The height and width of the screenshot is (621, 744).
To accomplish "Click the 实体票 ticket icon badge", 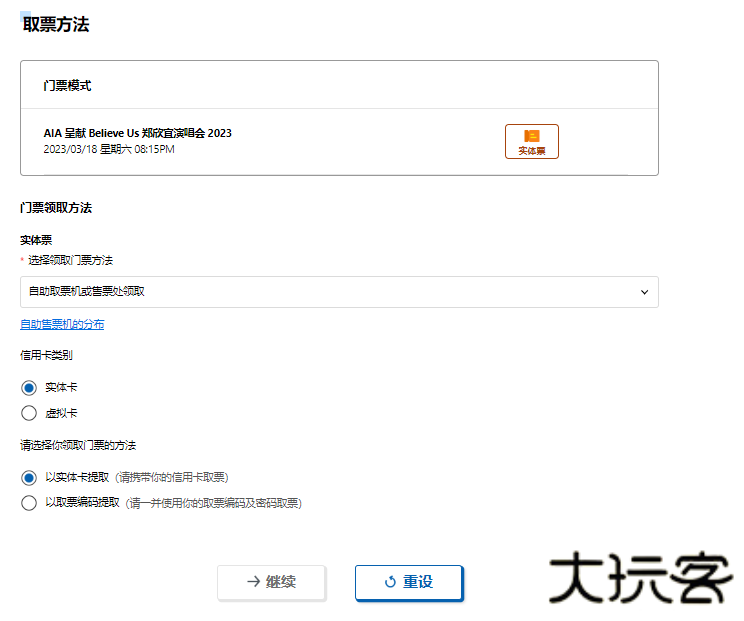I will coord(531,141).
